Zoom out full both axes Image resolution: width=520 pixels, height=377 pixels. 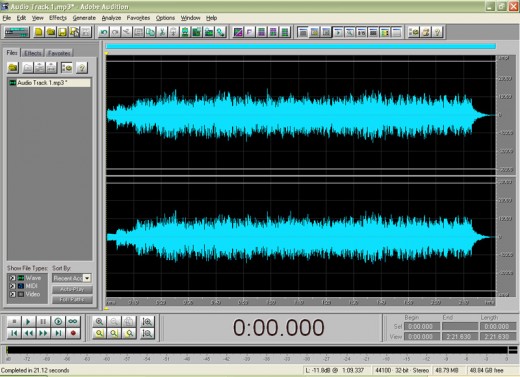point(129,322)
